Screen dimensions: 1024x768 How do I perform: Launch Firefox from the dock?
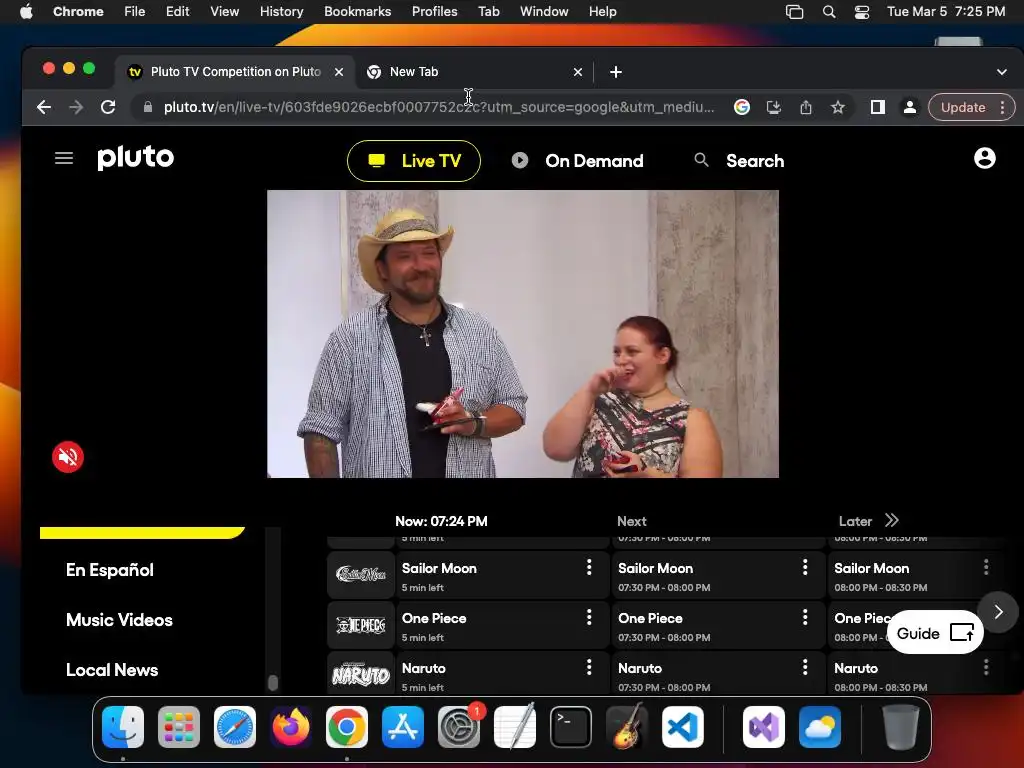[x=291, y=727]
